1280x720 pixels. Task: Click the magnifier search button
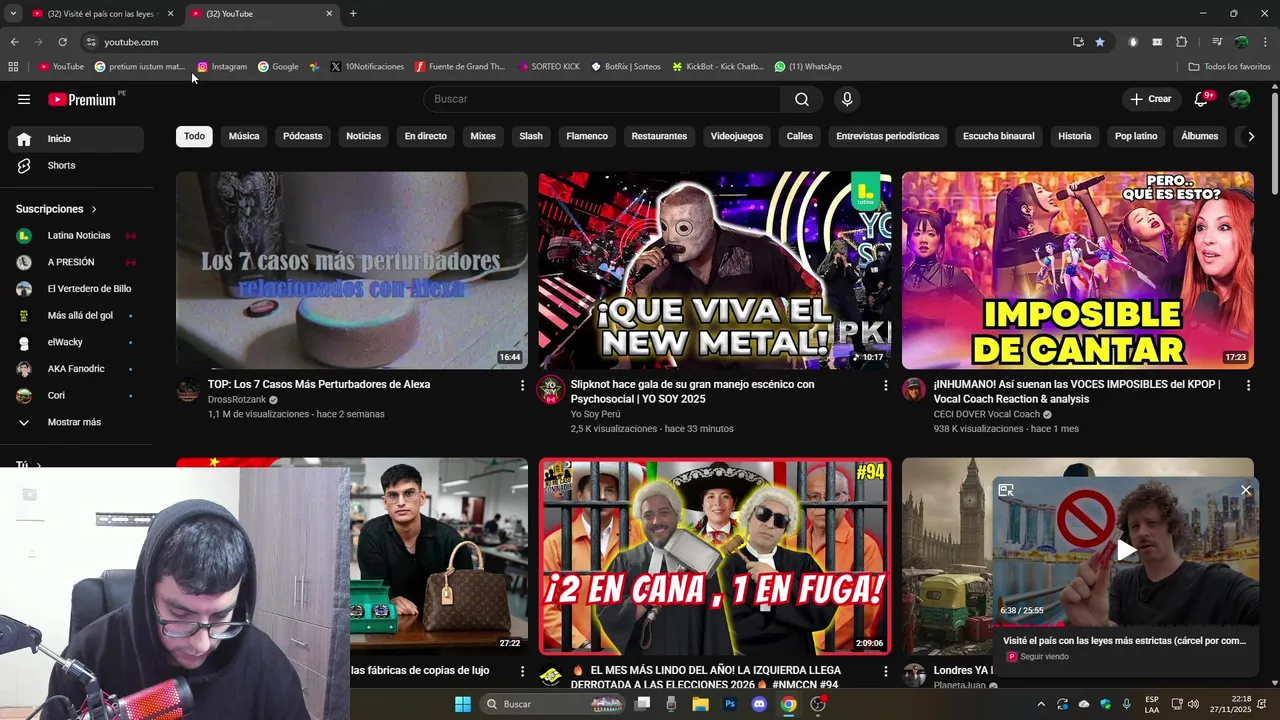click(802, 99)
